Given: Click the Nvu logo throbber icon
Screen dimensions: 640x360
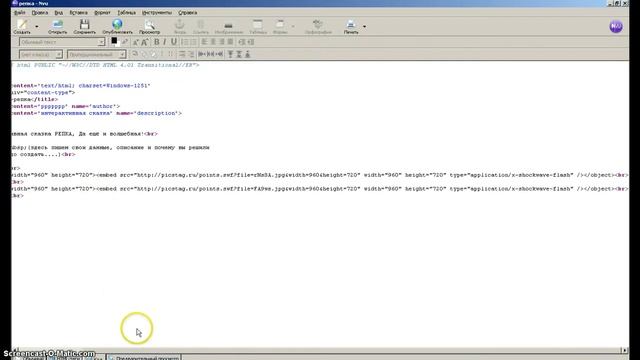Looking at the screenshot, I should tap(616, 27).
